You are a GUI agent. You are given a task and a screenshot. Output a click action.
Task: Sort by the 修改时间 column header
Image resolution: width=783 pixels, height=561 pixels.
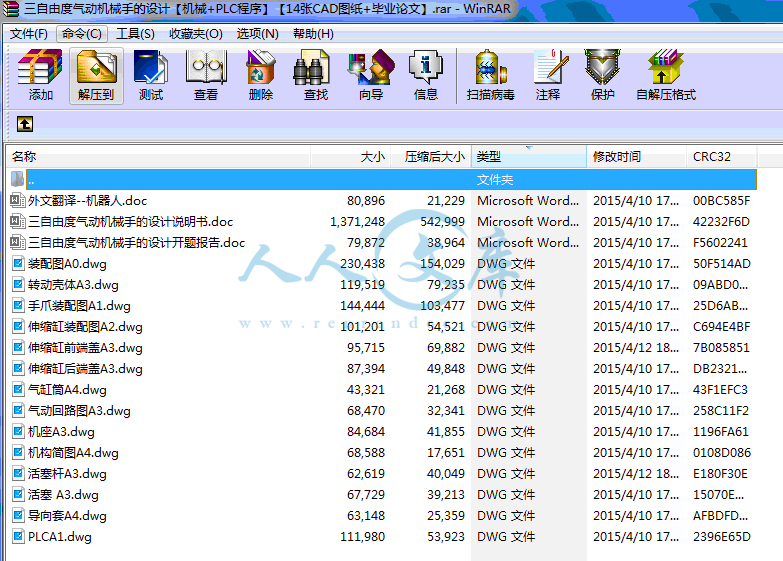coord(636,157)
